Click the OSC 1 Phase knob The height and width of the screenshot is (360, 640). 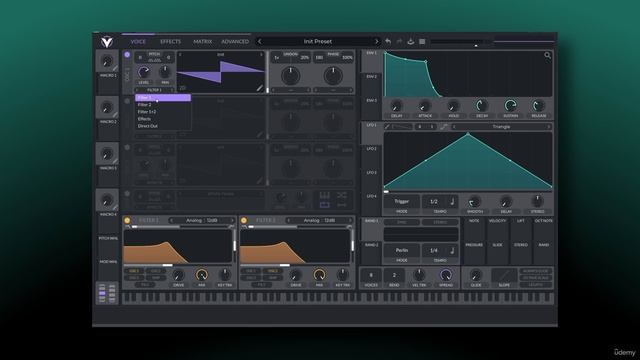point(333,76)
